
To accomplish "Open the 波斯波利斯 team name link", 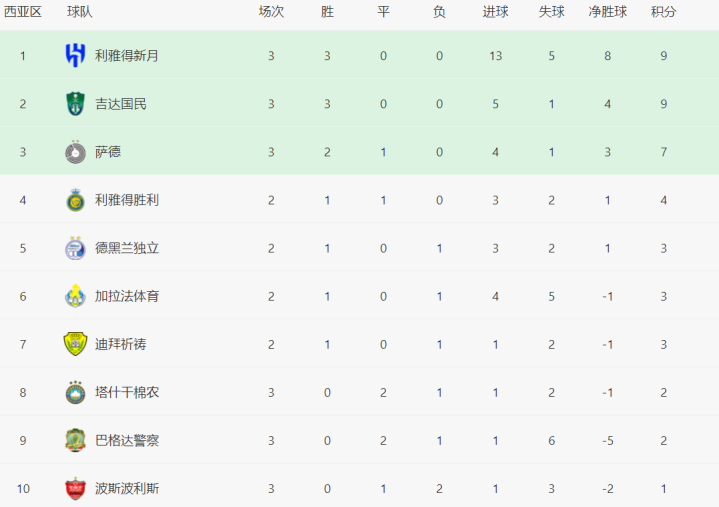I will coord(127,489).
